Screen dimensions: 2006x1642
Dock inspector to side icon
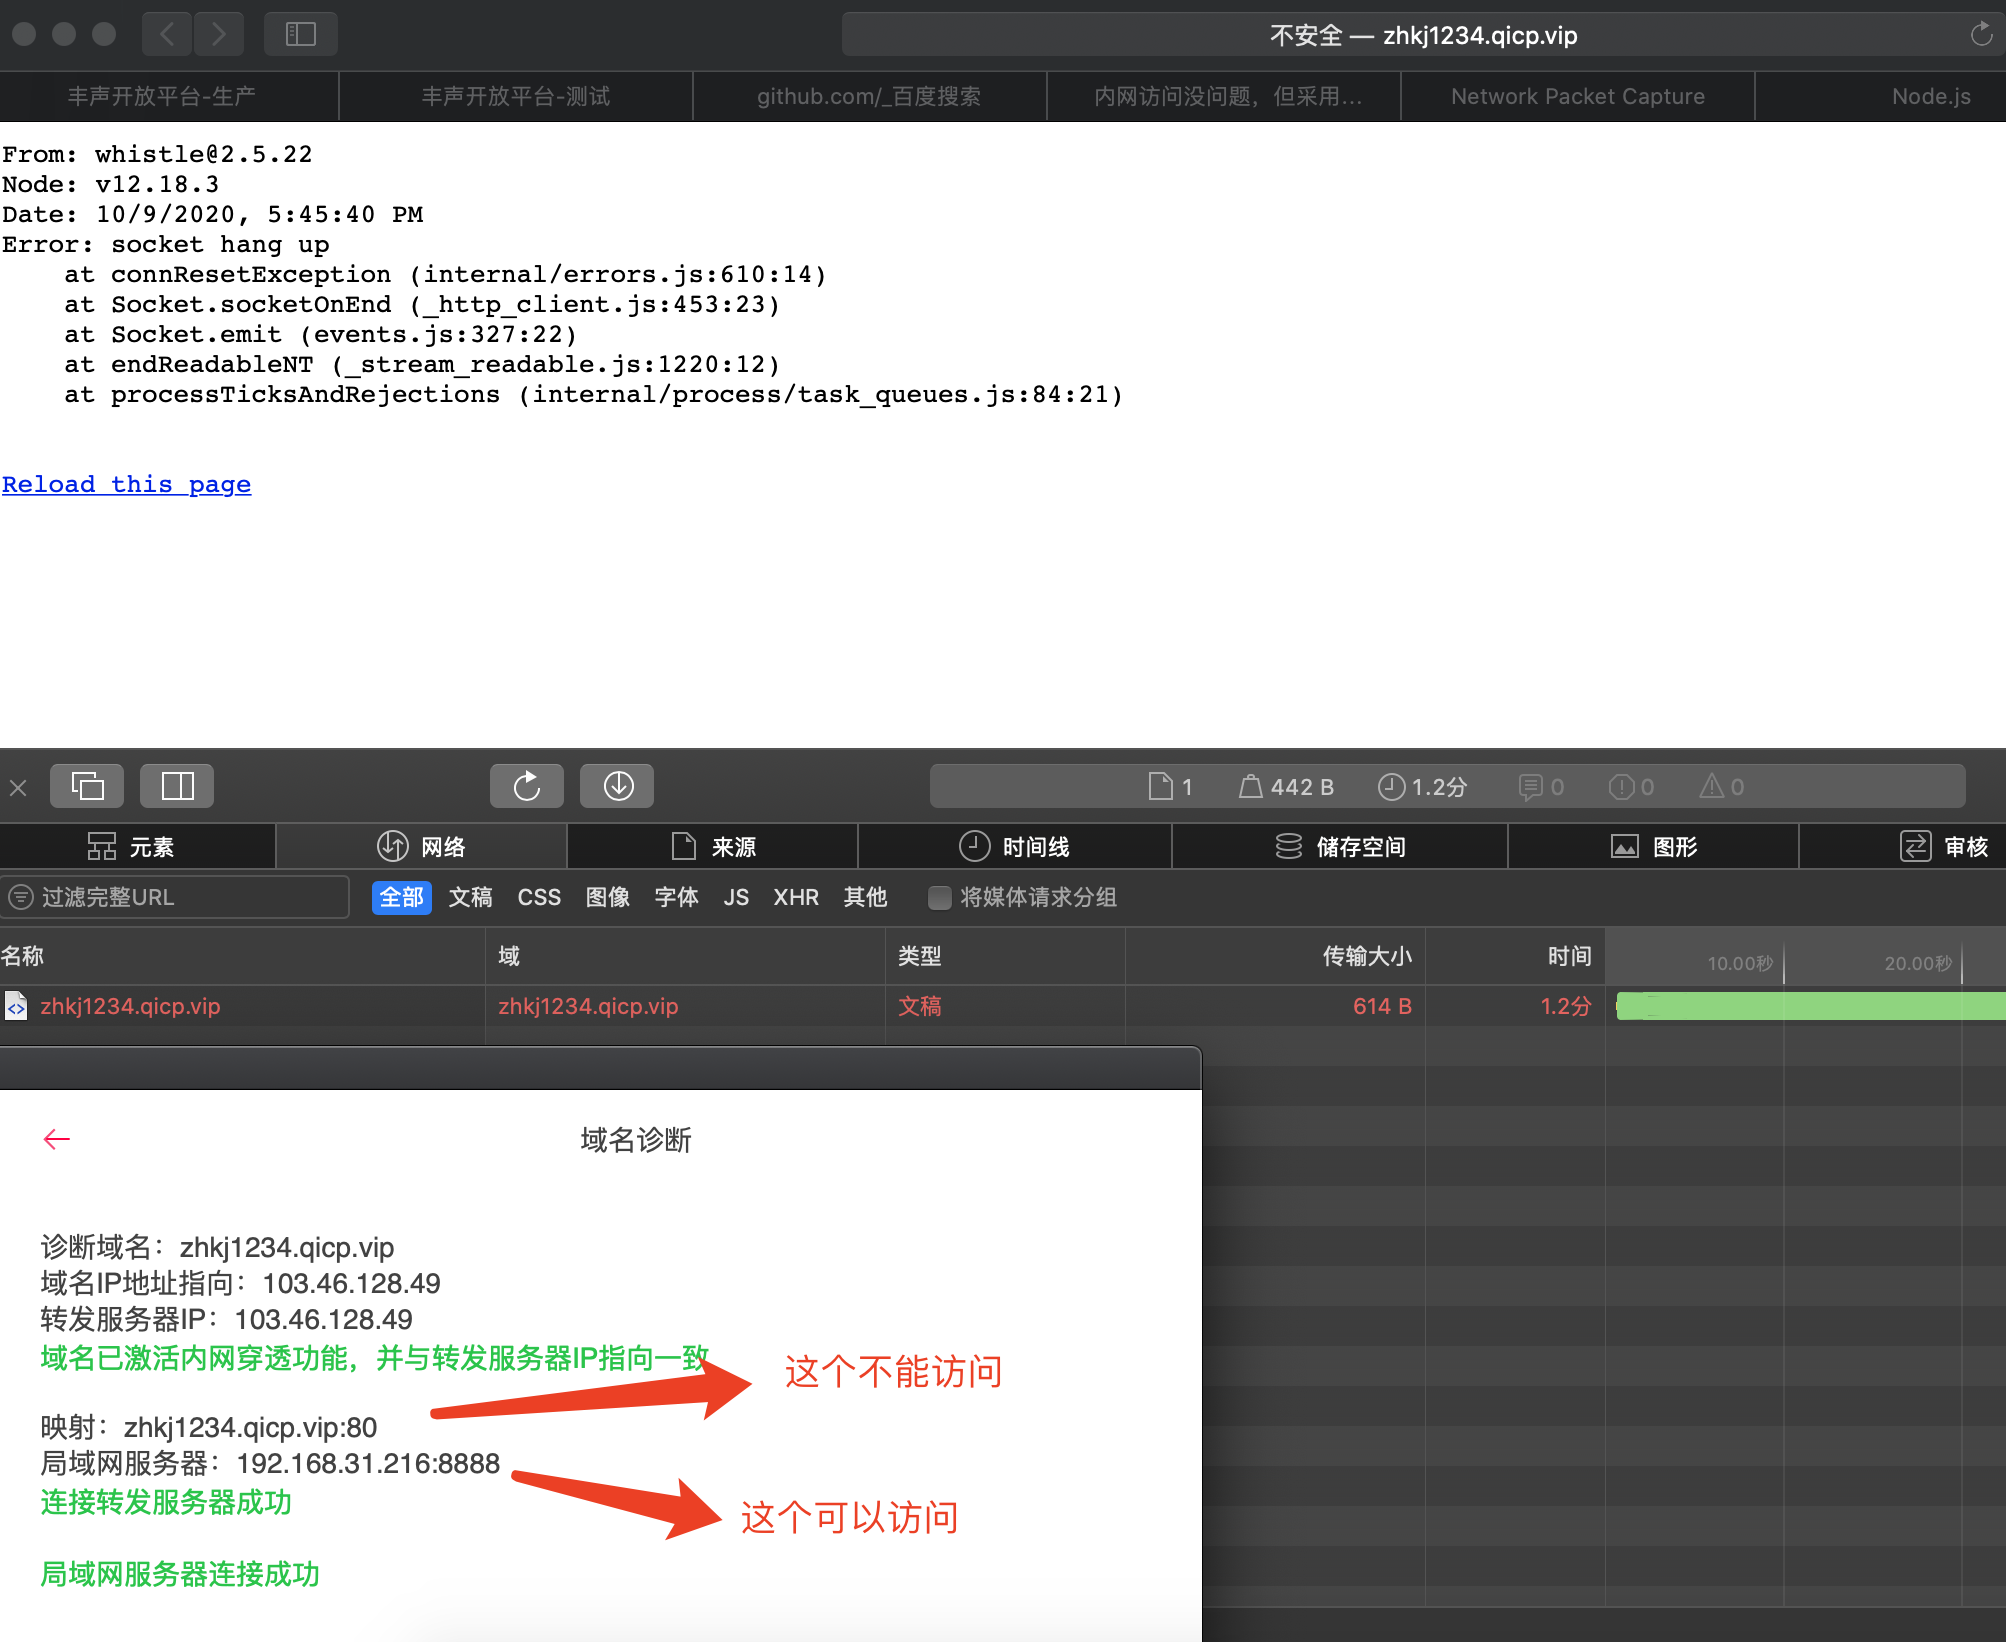[x=177, y=786]
